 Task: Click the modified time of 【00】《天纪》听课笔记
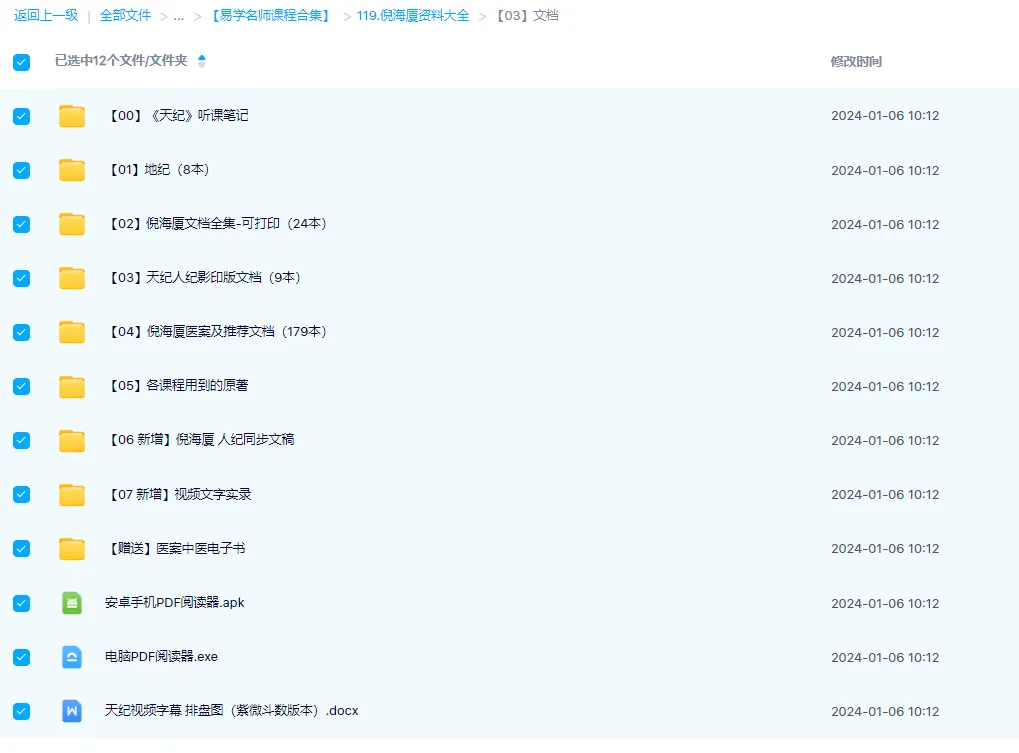(885, 116)
